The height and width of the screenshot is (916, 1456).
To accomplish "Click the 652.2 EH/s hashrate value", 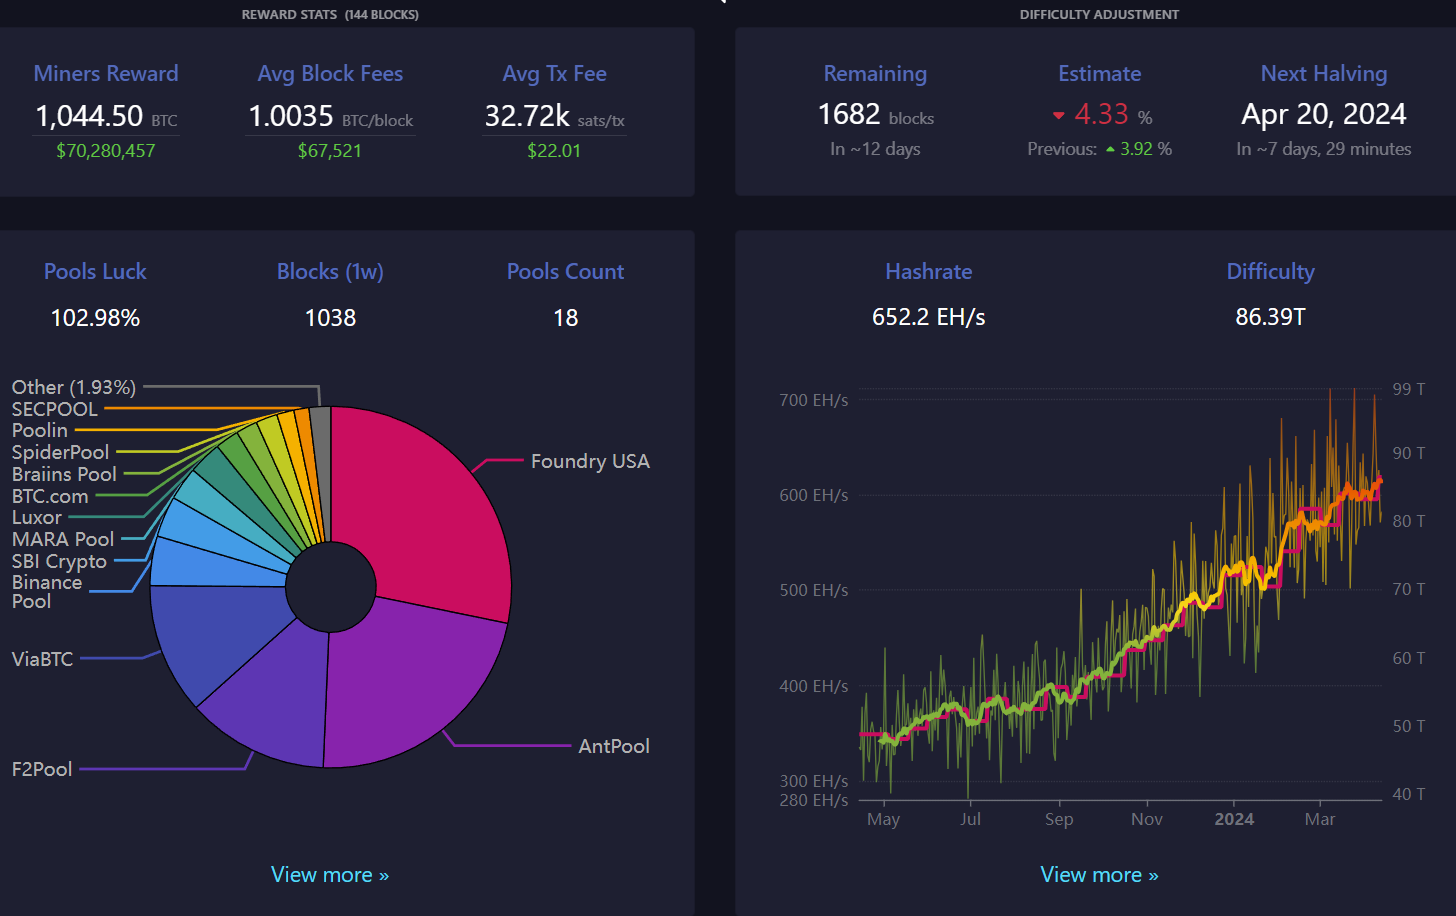I will click(x=928, y=317).
